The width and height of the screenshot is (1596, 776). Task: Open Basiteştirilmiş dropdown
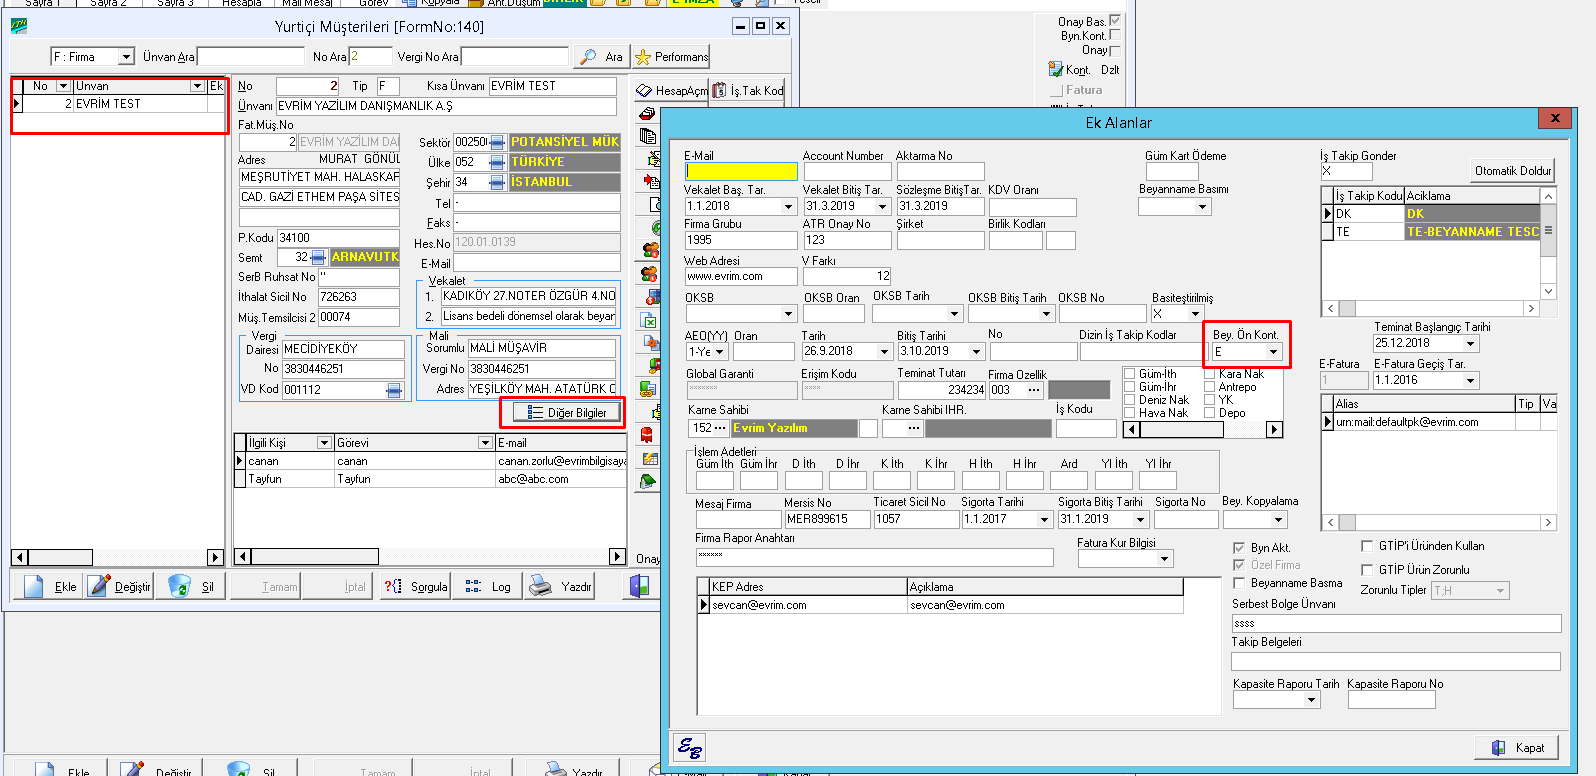[x=1194, y=314]
